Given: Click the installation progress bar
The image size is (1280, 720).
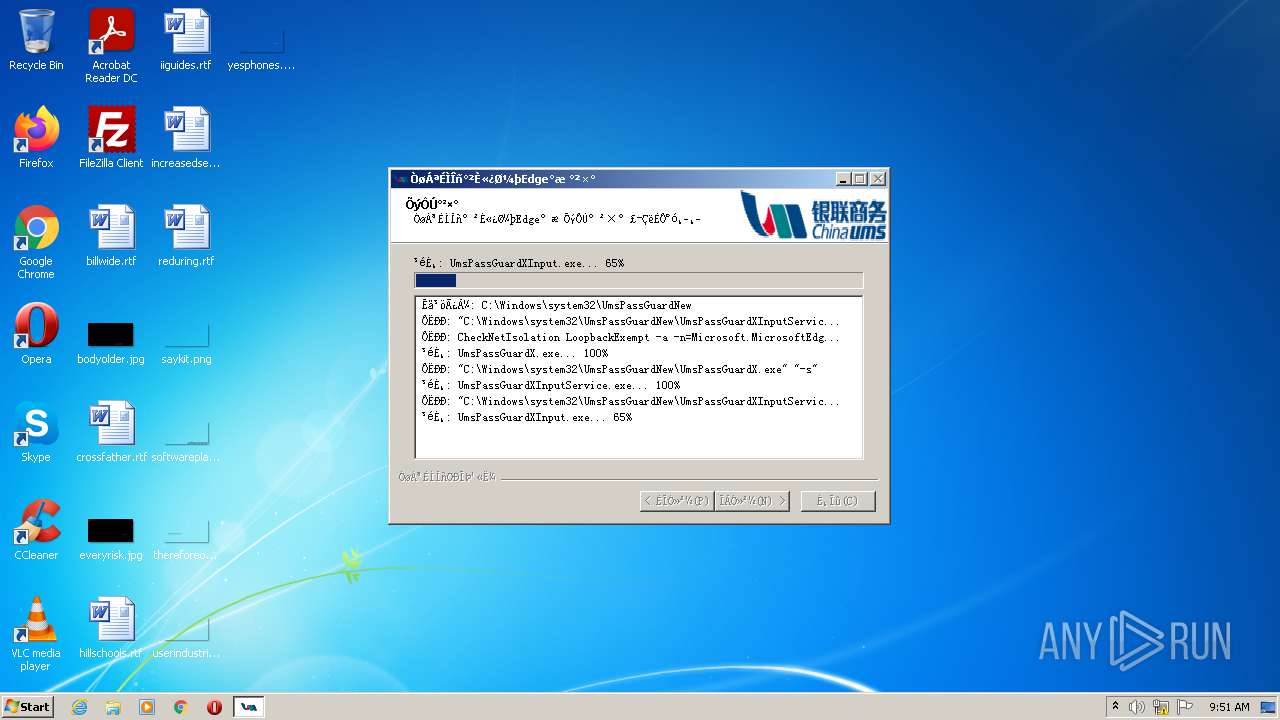Looking at the screenshot, I should [638, 281].
